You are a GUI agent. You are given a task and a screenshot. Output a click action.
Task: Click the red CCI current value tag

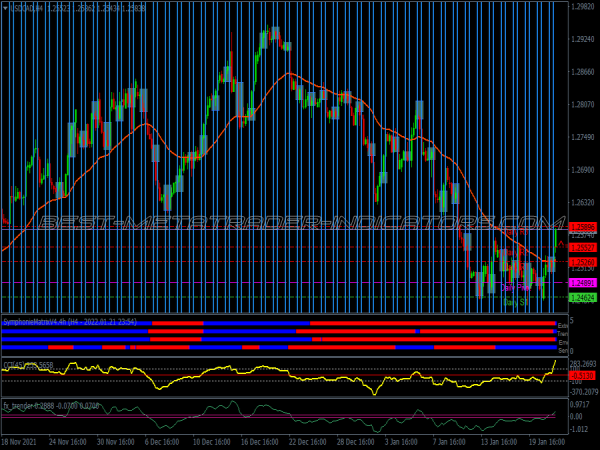[583, 375]
